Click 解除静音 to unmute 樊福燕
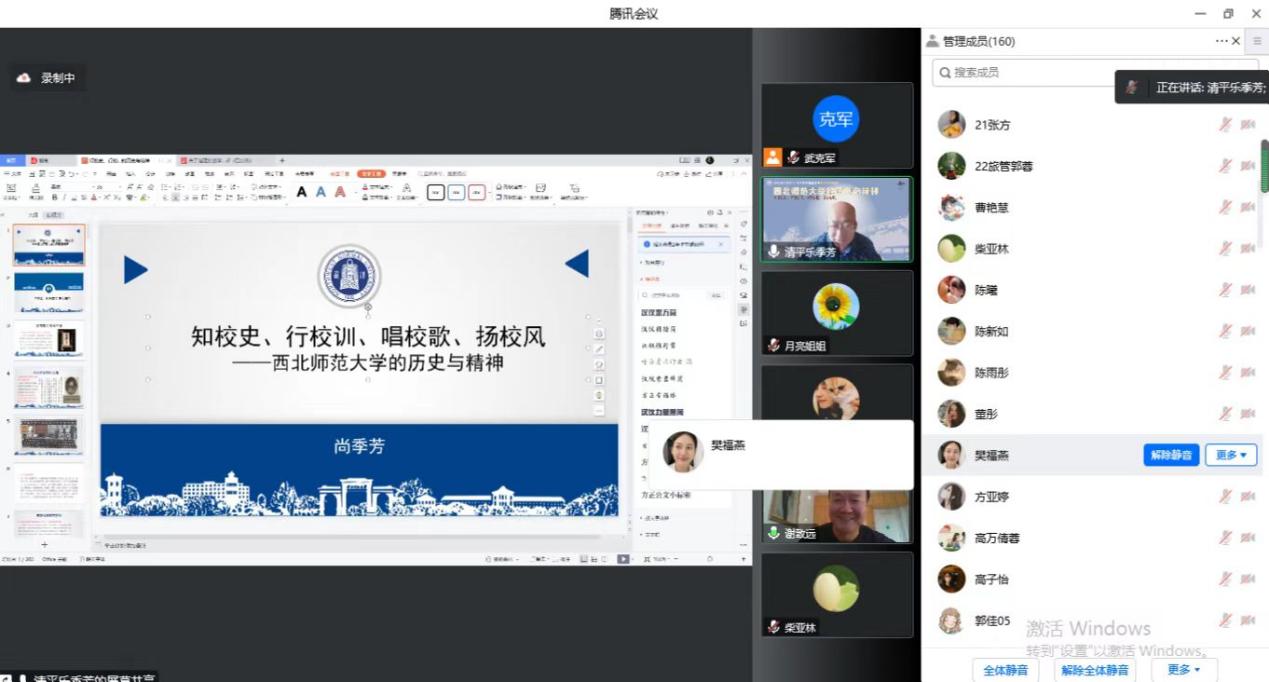Viewport: 1269px width, 682px height. tap(1171, 455)
